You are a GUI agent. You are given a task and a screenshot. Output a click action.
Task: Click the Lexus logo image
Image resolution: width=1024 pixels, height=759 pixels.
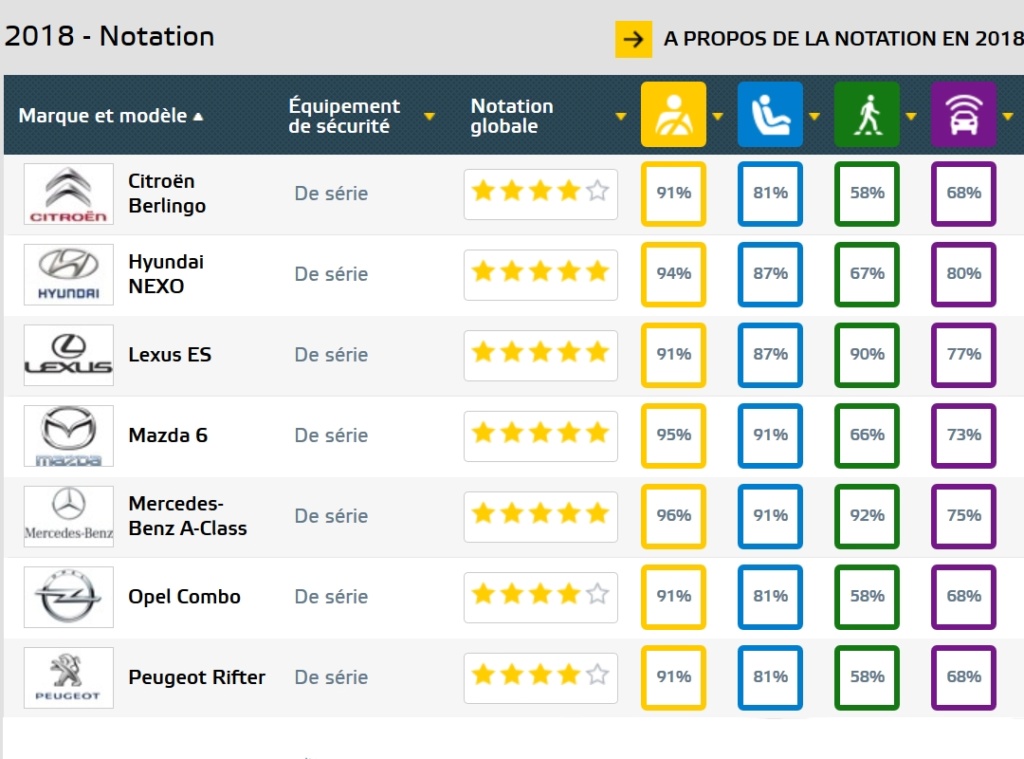click(69, 355)
